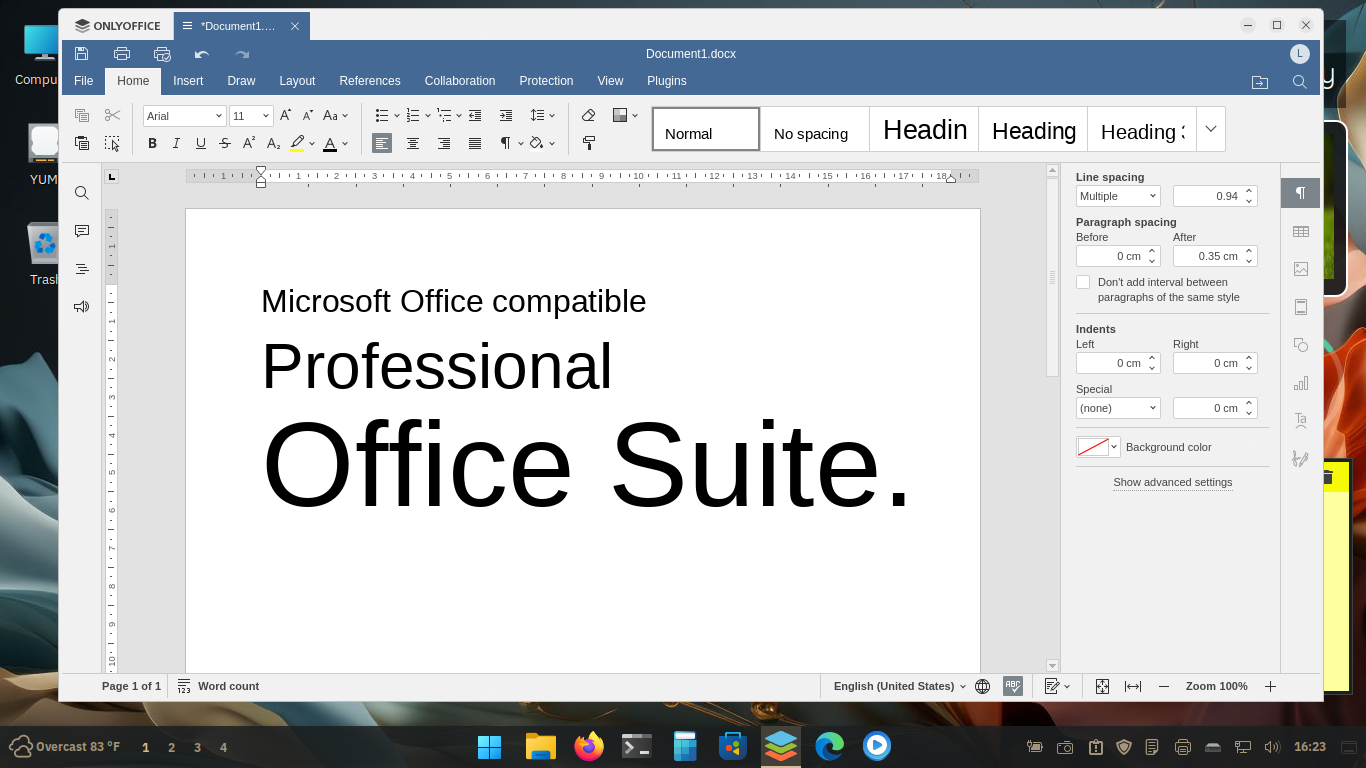Viewport: 1366px width, 768px height.
Task: Toggle Italic formatting
Action: pos(177,143)
